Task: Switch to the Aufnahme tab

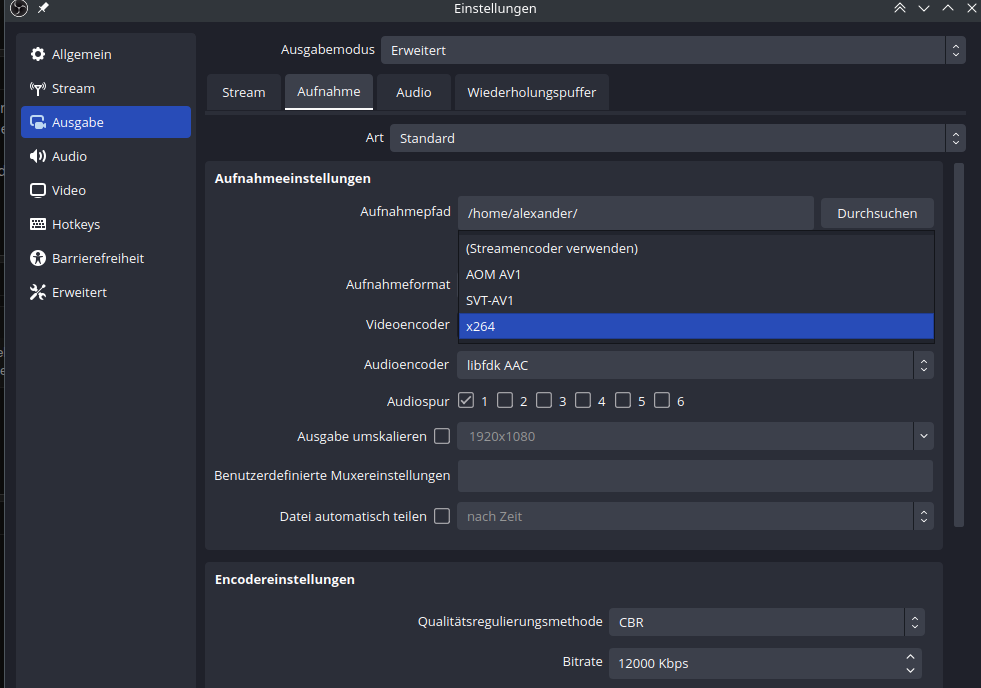Action: point(328,92)
